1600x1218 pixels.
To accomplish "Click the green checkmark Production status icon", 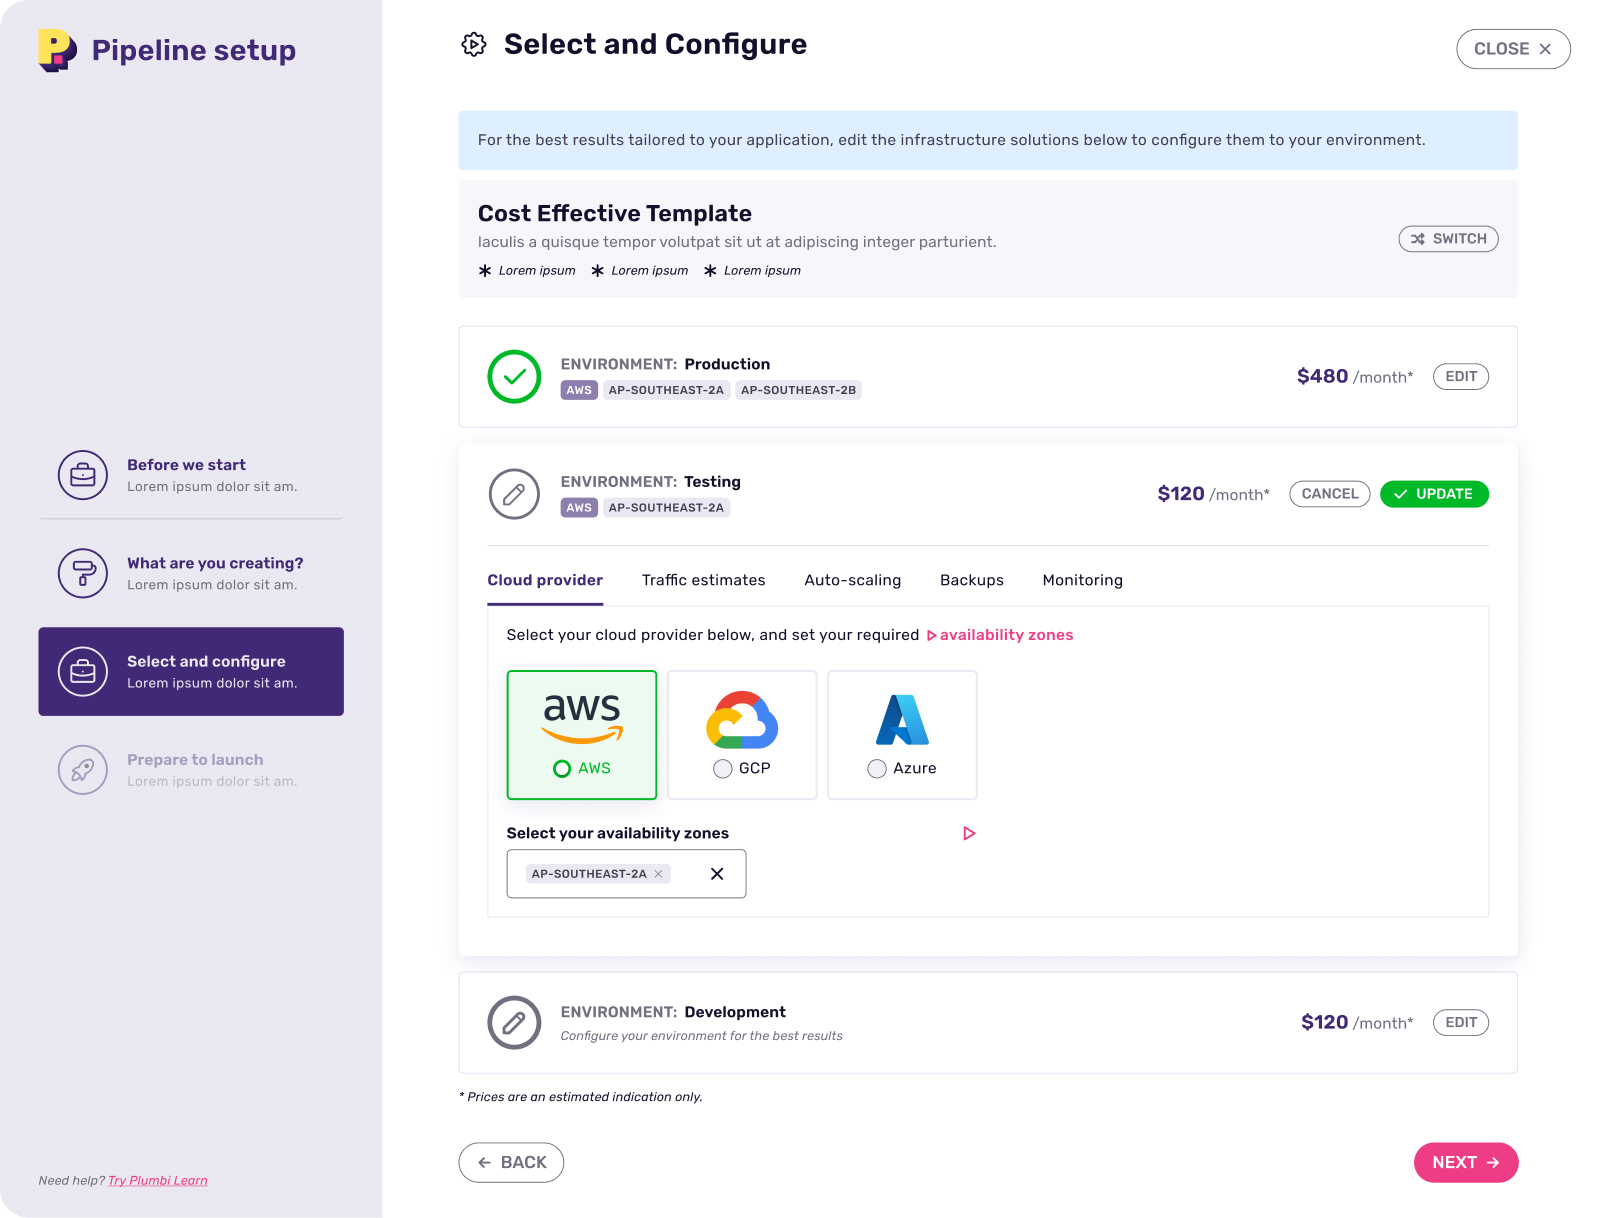I will [x=514, y=377].
